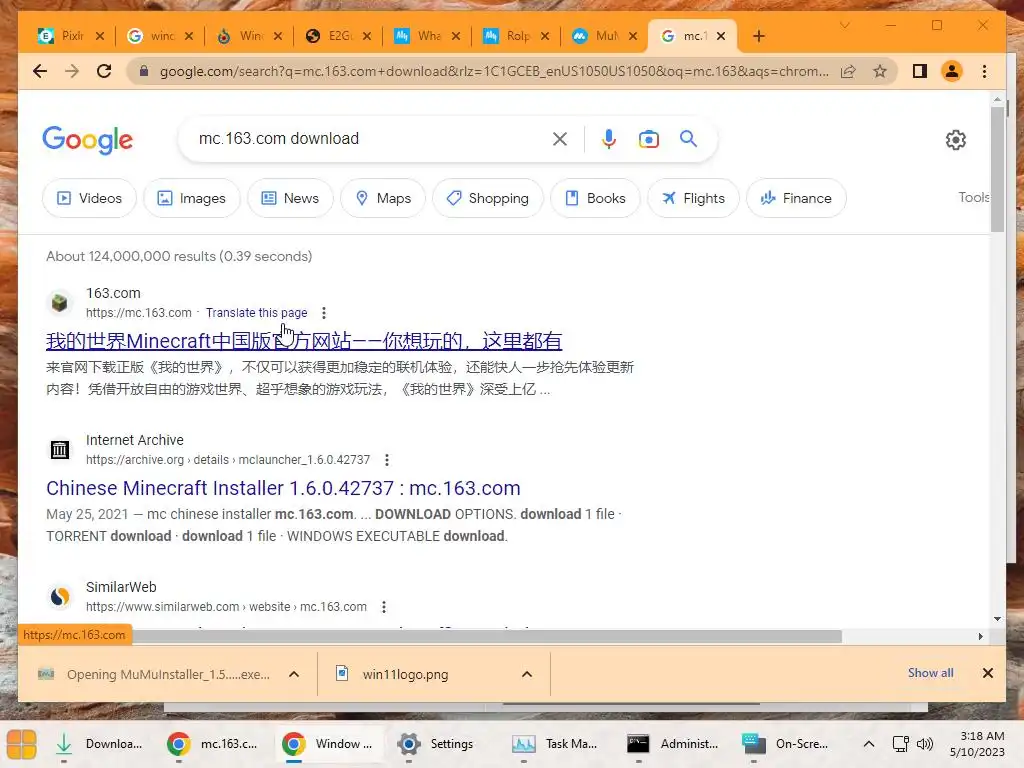Screen dimensions: 1024x768
Task: Open Settings from the taskbar
Action: 436,744
